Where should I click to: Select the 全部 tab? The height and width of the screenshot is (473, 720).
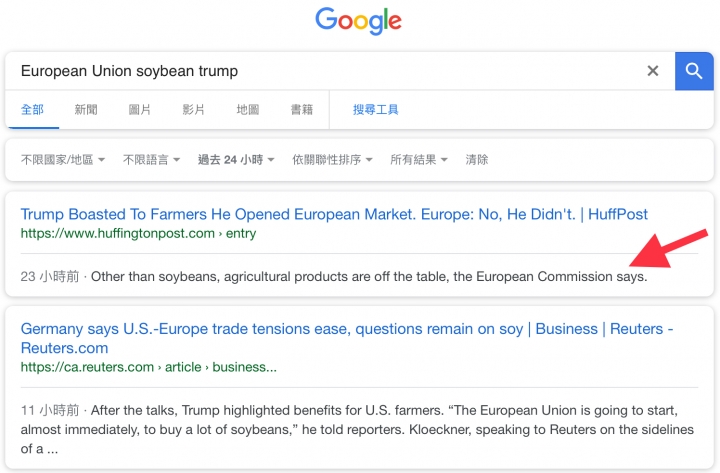pyautogui.click(x=32, y=109)
